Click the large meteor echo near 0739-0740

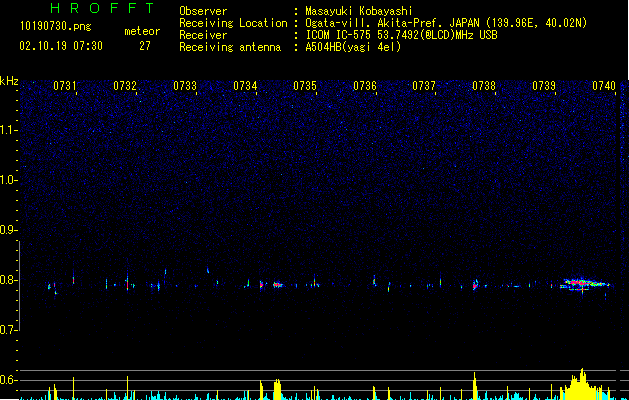click(585, 284)
